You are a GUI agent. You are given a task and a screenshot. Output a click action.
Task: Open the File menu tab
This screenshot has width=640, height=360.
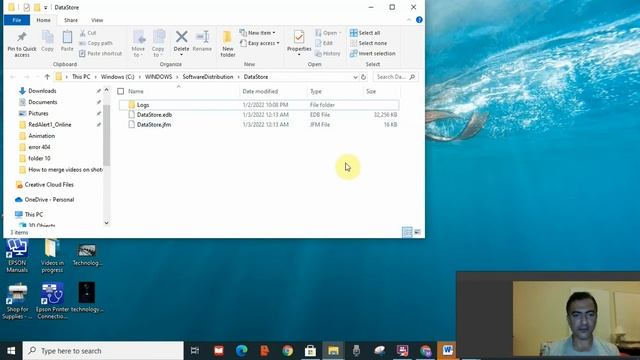[17, 20]
